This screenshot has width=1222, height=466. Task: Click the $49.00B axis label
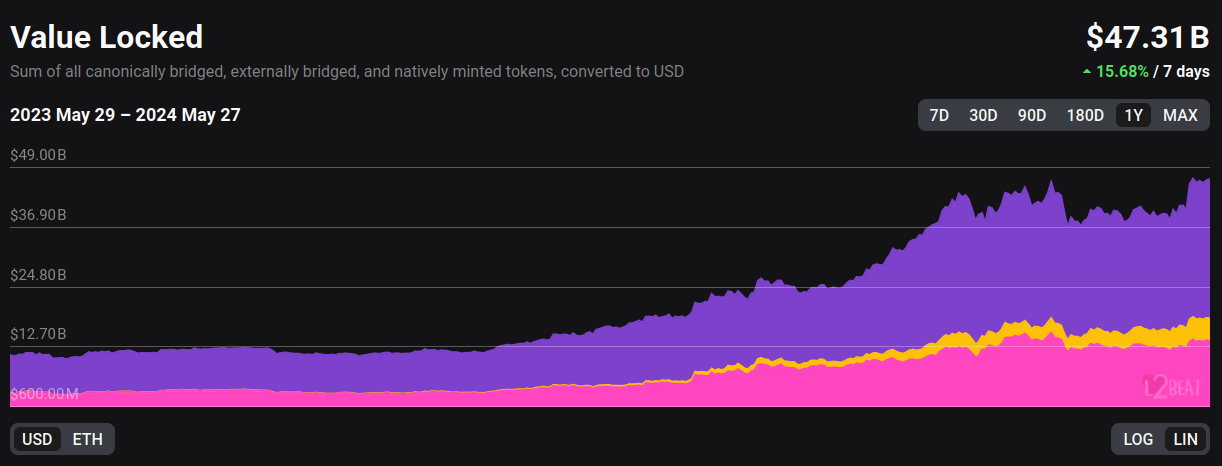[x=38, y=155]
